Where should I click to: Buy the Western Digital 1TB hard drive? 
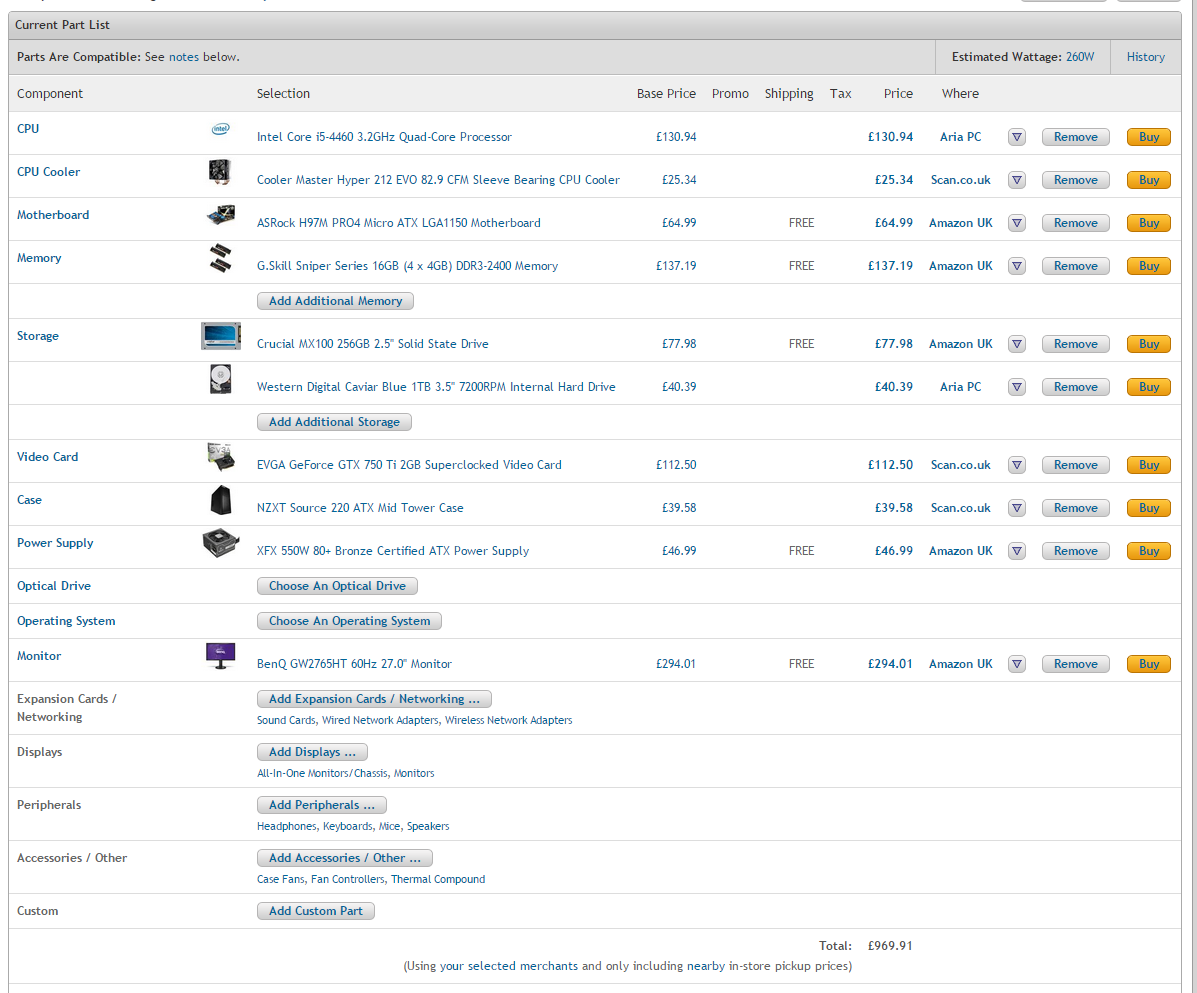[x=1149, y=387]
